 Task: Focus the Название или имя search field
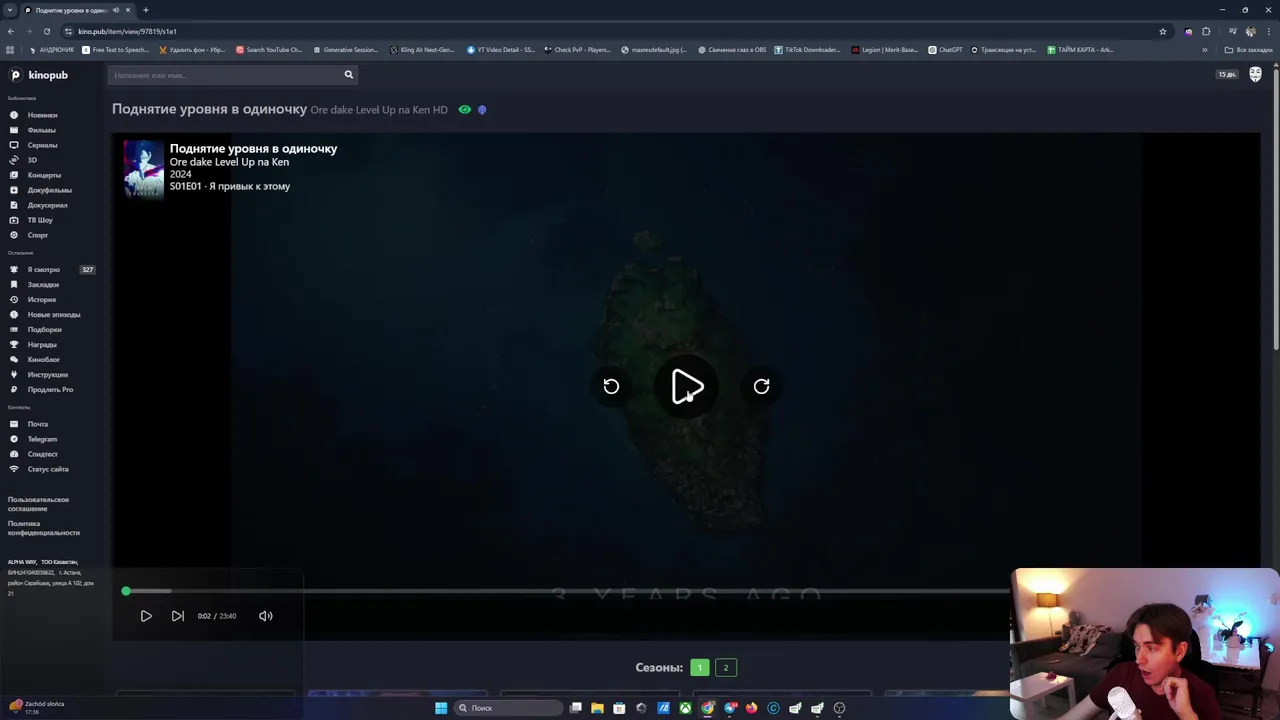(x=225, y=75)
